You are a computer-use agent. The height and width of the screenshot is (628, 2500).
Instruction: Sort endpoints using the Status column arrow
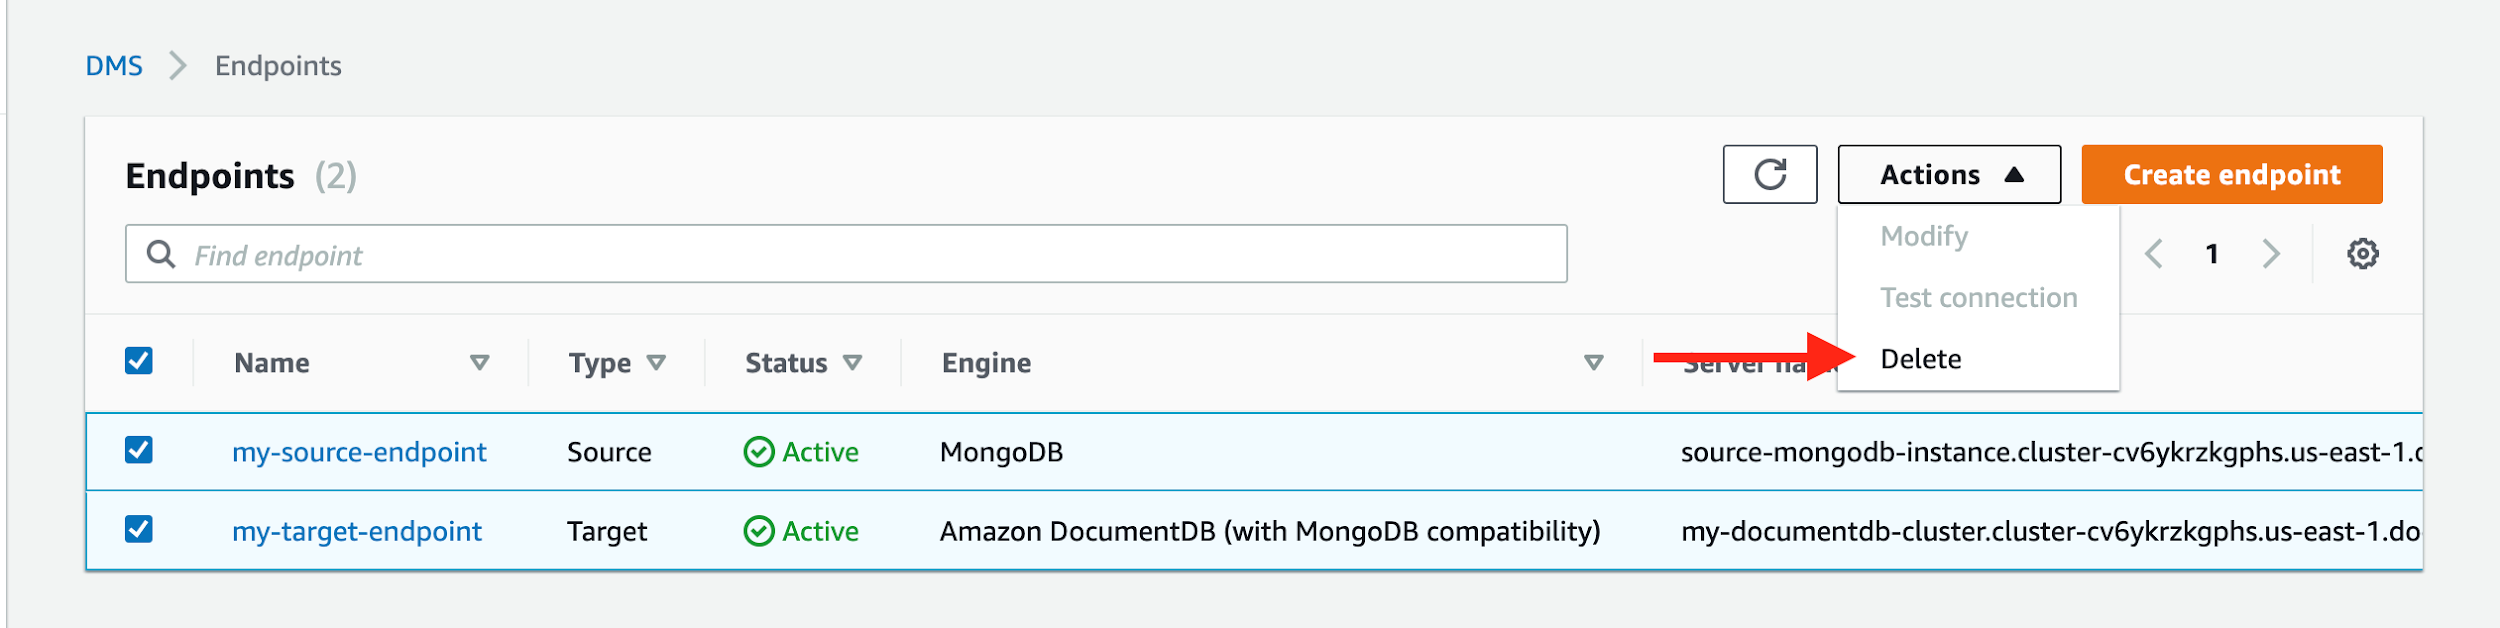click(x=852, y=362)
